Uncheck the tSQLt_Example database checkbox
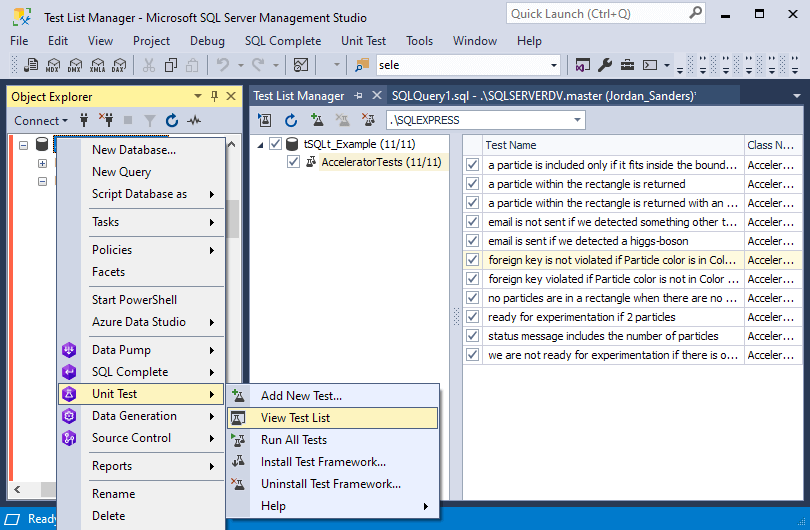The image size is (810, 530). click(276, 144)
